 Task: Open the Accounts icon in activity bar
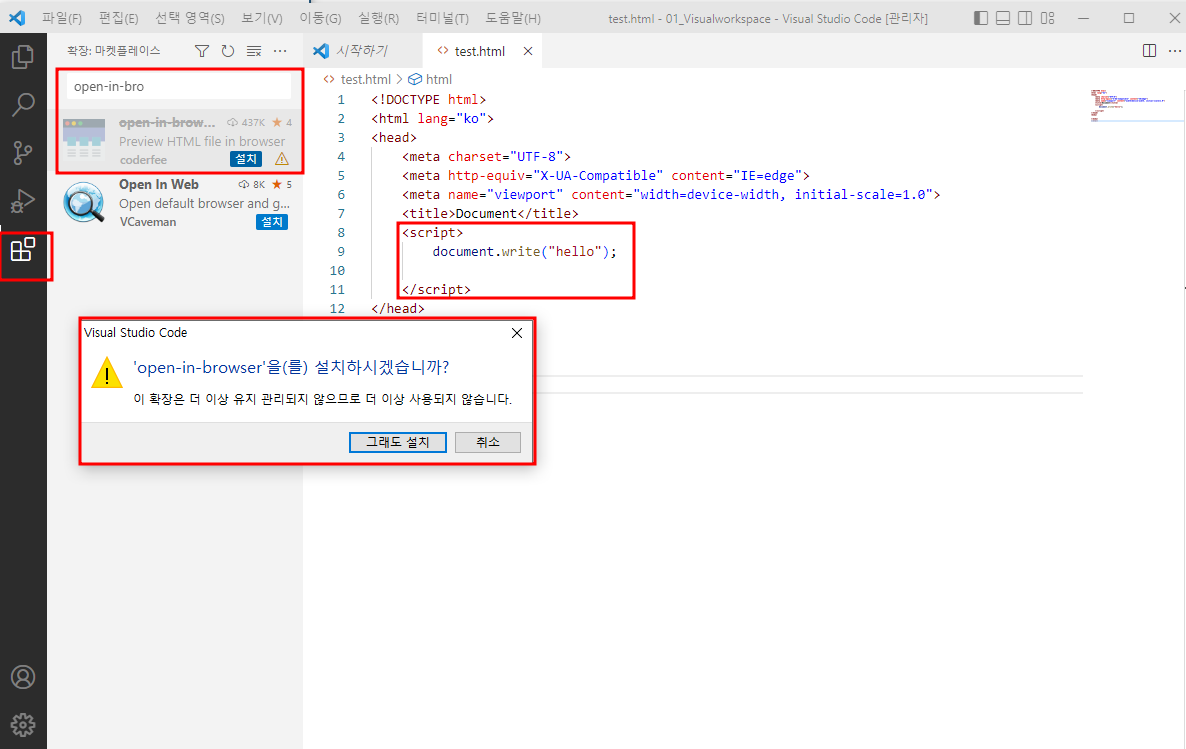point(23,677)
